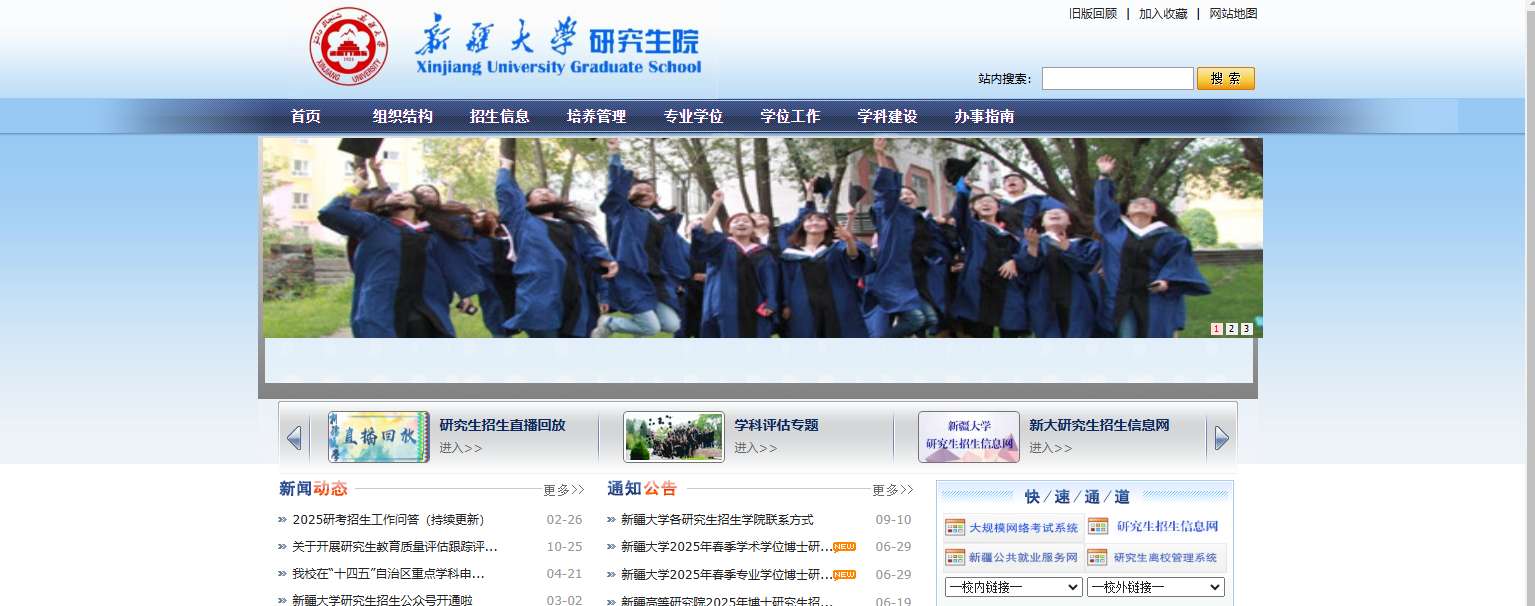Open the 学科评估专题 thumbnail image
This screenshot has height=606, width=1535.
[x=673, y=437]
